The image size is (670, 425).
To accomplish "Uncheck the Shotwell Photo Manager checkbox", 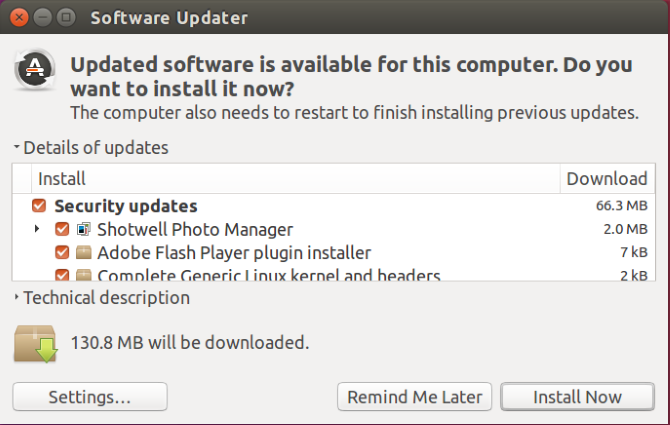I will point(62,229).
